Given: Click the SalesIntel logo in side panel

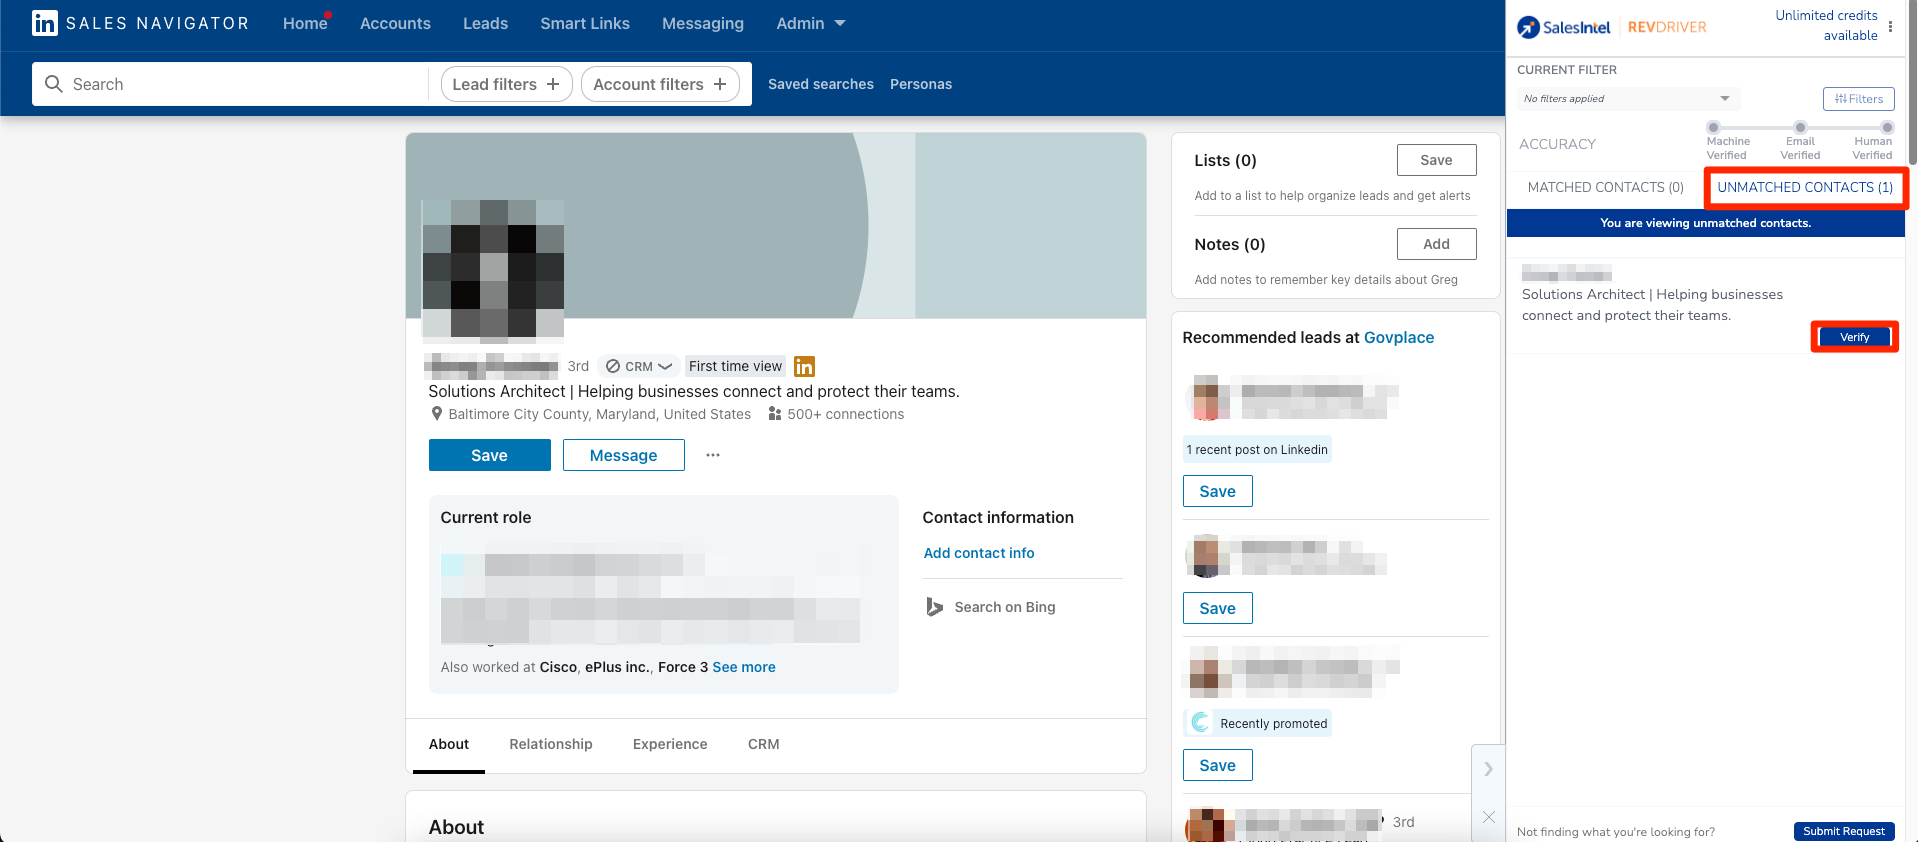Looking at the screenshot, I should tap(1564, 27).
